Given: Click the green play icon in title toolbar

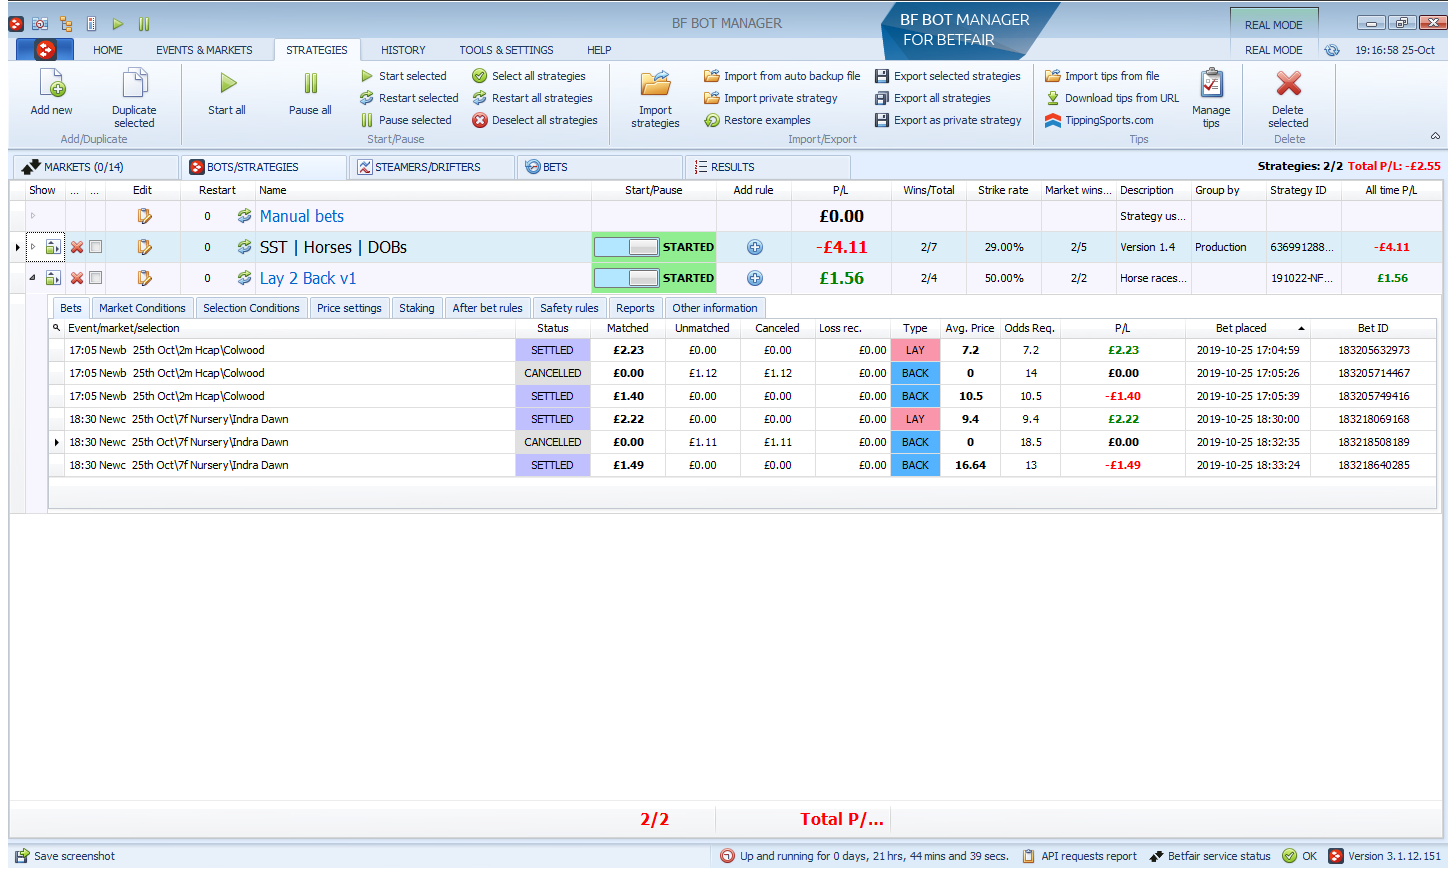Looking at the screenshot, I should tap(118, 23).
